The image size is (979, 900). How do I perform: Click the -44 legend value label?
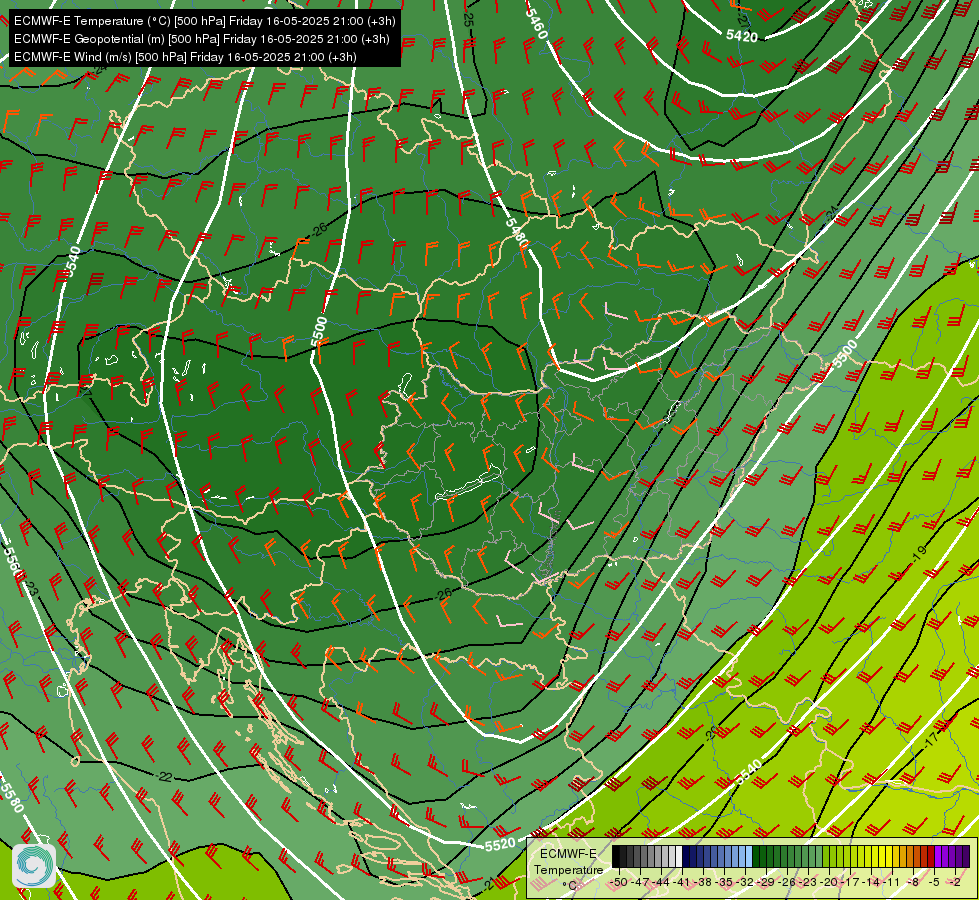(661, 882)
